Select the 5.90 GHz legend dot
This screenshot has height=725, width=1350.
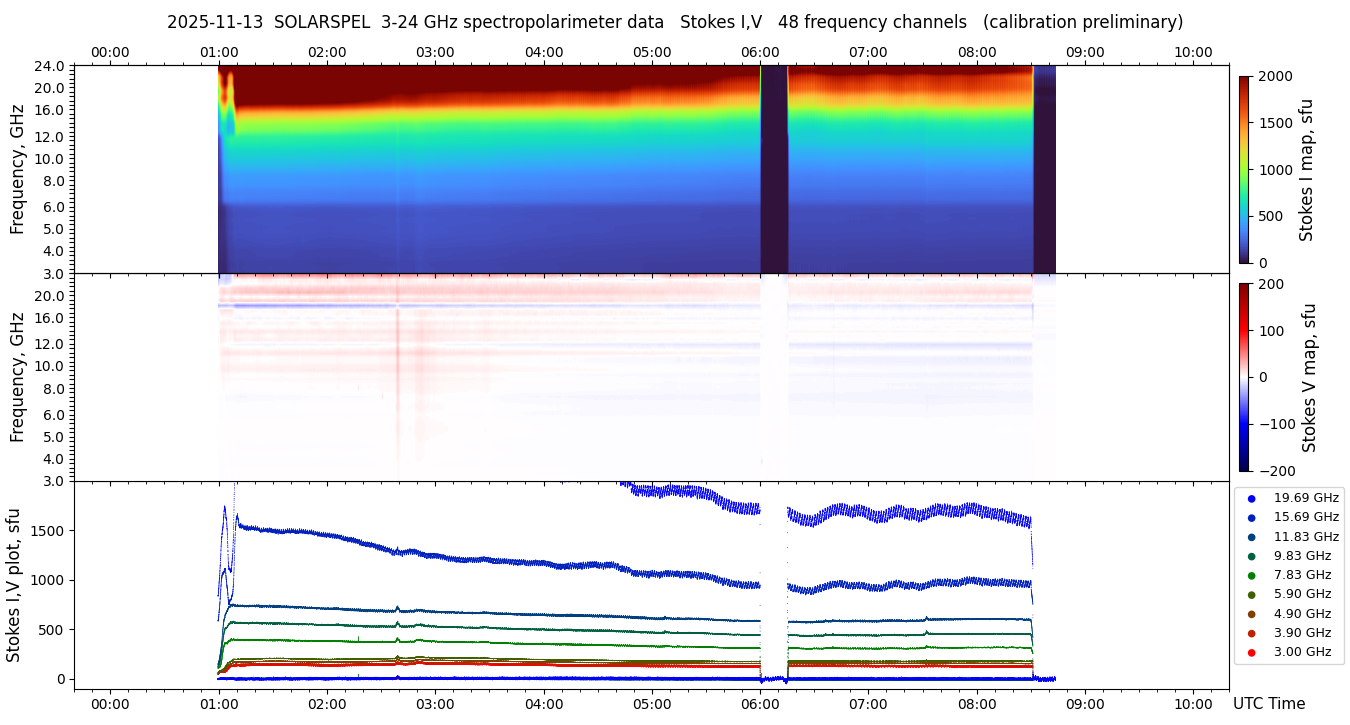(1251, 595)
